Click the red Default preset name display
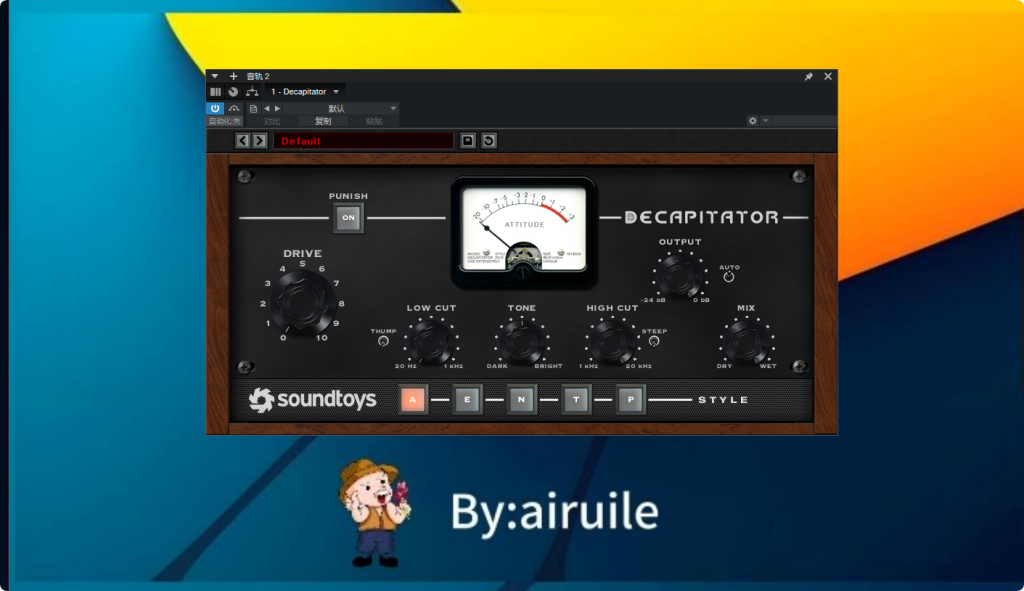The image size is (1024, 591). click(363, 140)
